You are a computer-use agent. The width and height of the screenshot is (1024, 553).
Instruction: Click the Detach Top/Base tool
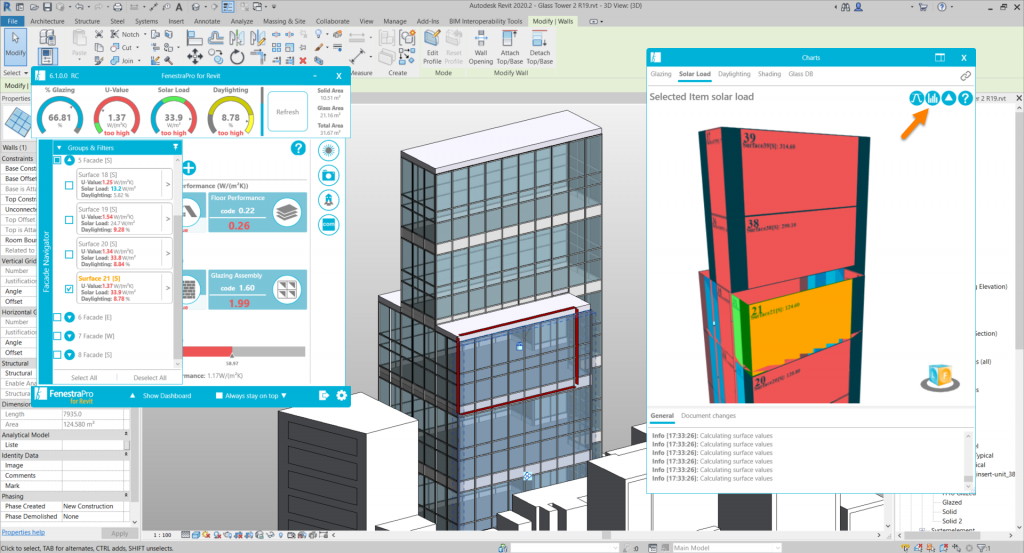coord(539,48)
